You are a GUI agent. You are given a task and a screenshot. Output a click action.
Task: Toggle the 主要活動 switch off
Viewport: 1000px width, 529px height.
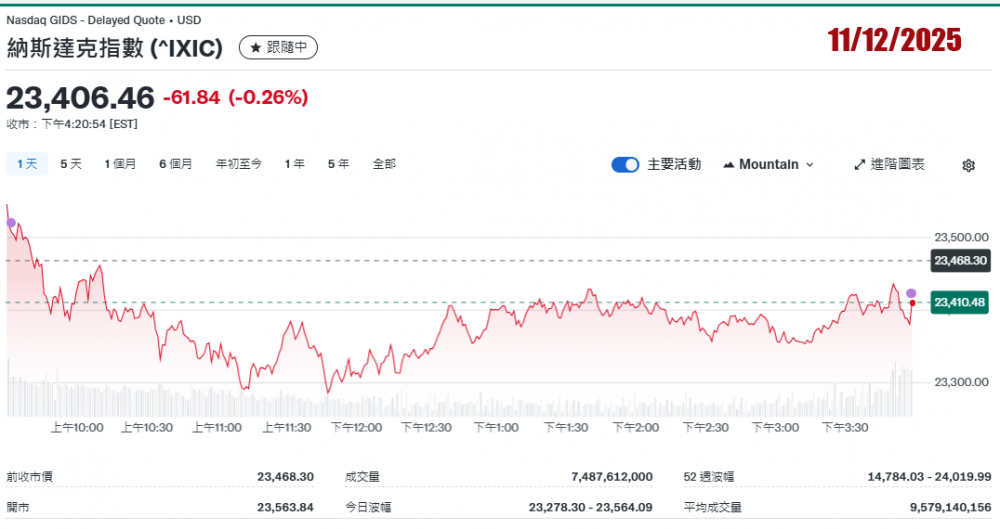click(625, 165)
